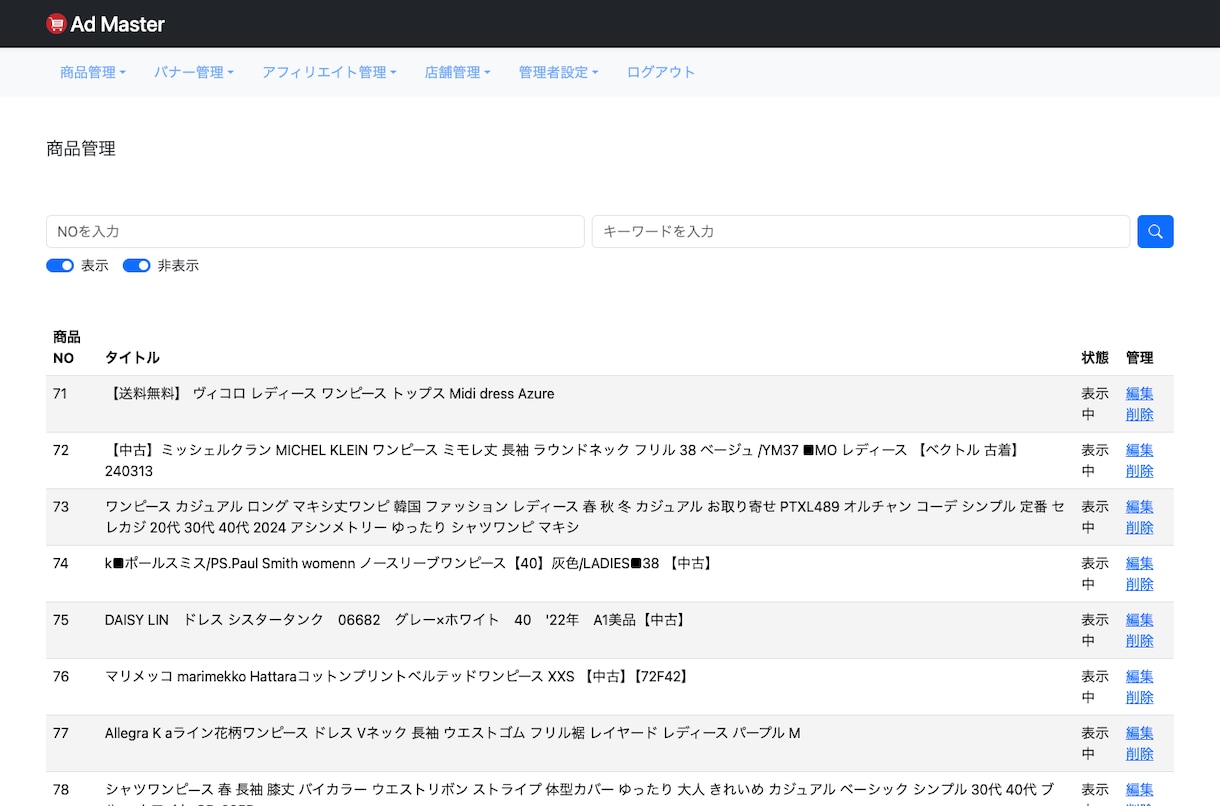Click 削除 for product 75
1220x806 pixels.
[x=1140, y=641]
